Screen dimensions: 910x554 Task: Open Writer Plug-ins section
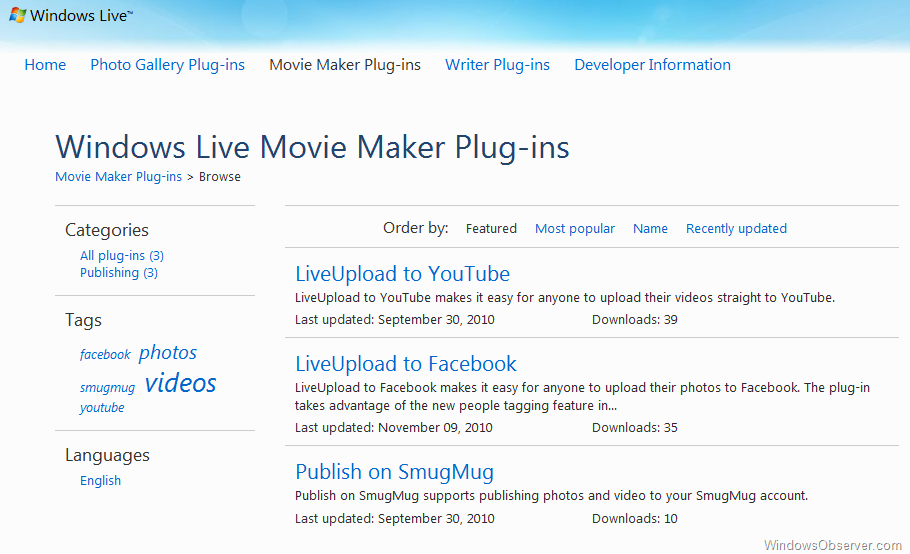(497, 65)
